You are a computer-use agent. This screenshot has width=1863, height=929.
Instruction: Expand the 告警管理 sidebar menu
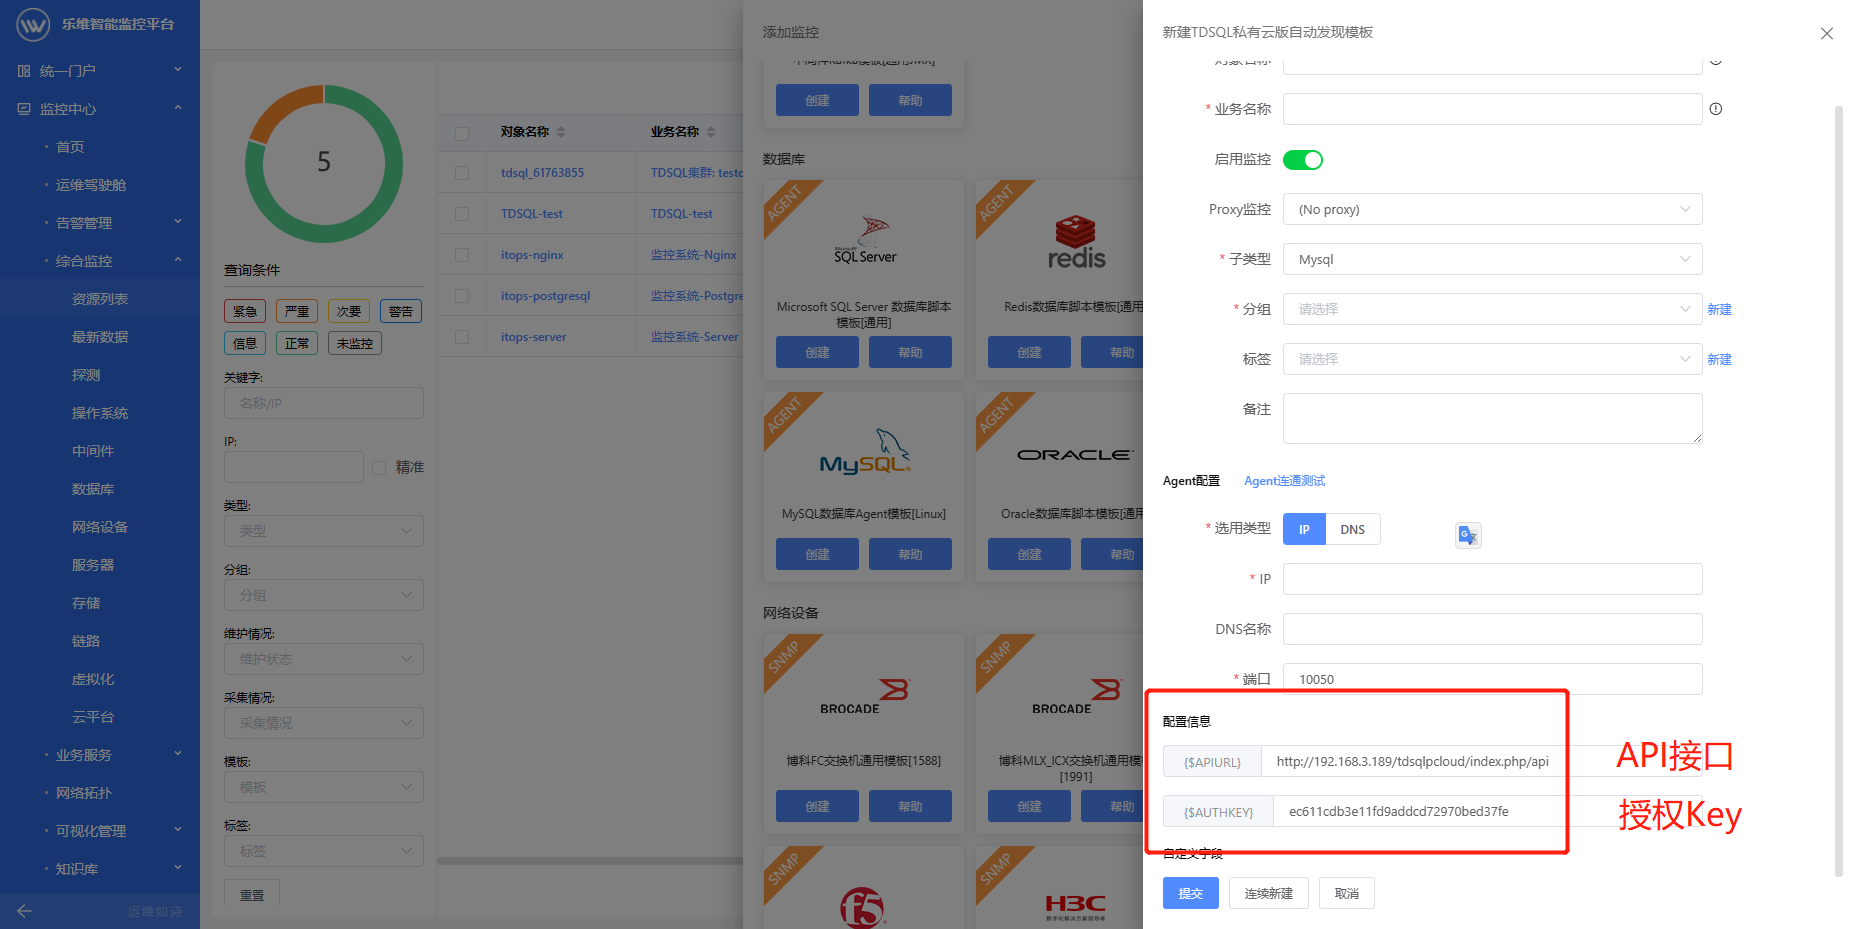pos(100,223)
